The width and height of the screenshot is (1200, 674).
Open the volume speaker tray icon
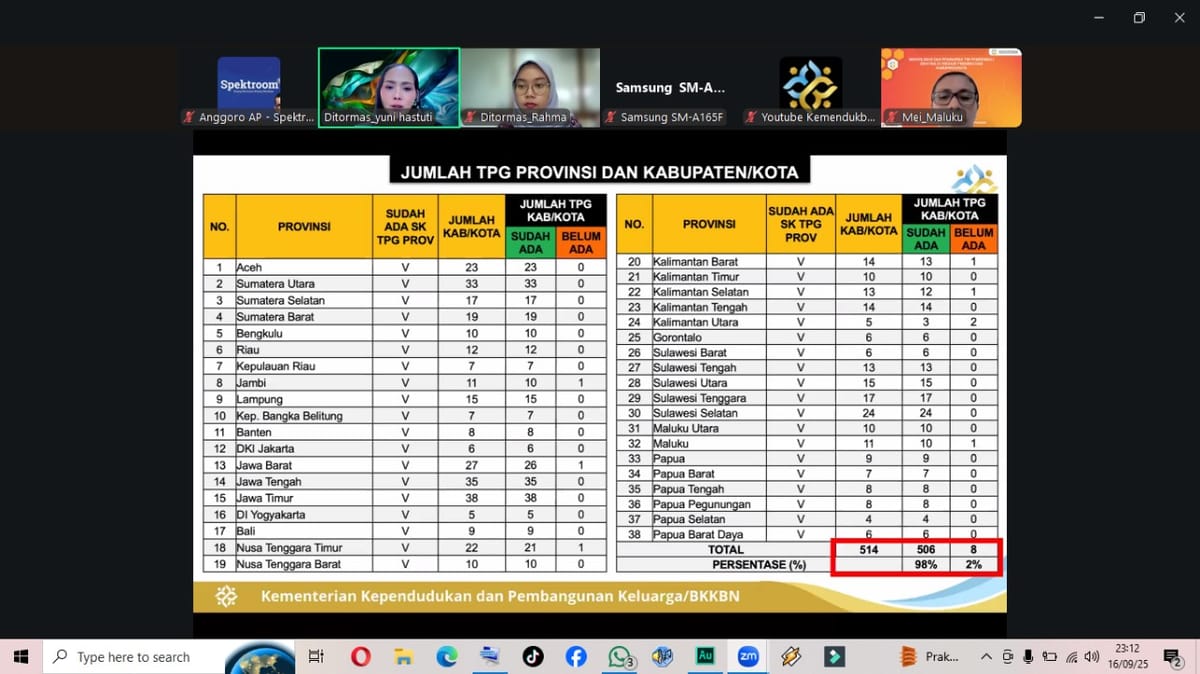click(x=1091, y=657)
